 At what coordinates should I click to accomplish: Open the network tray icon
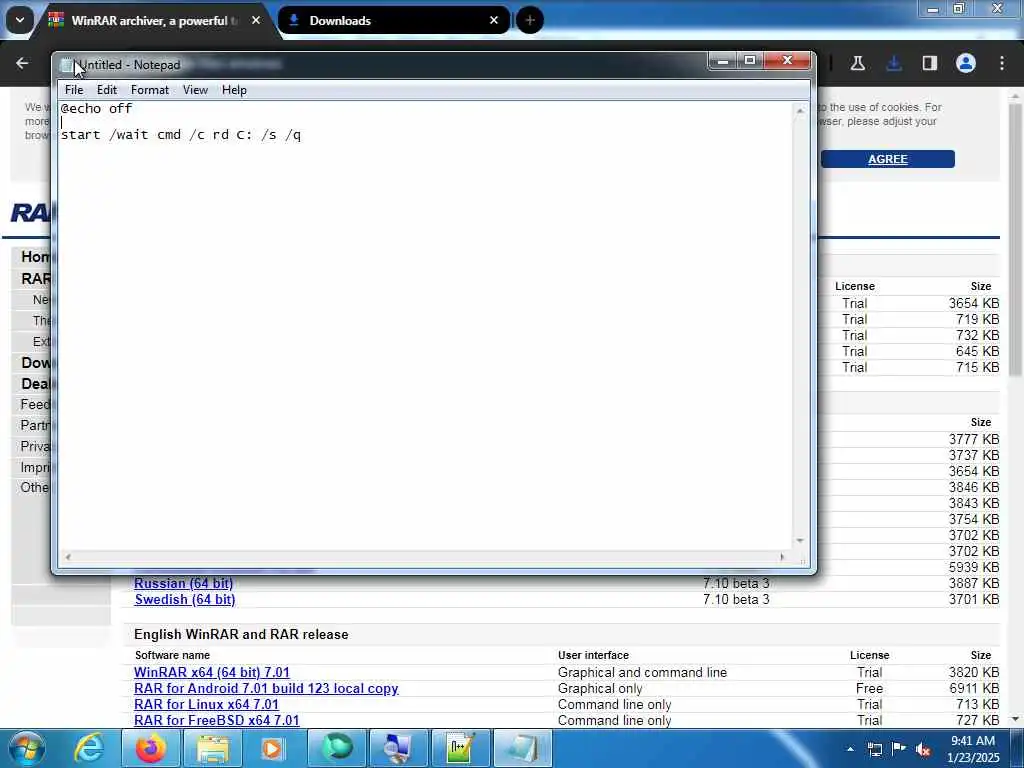click(x=875, y=749)
